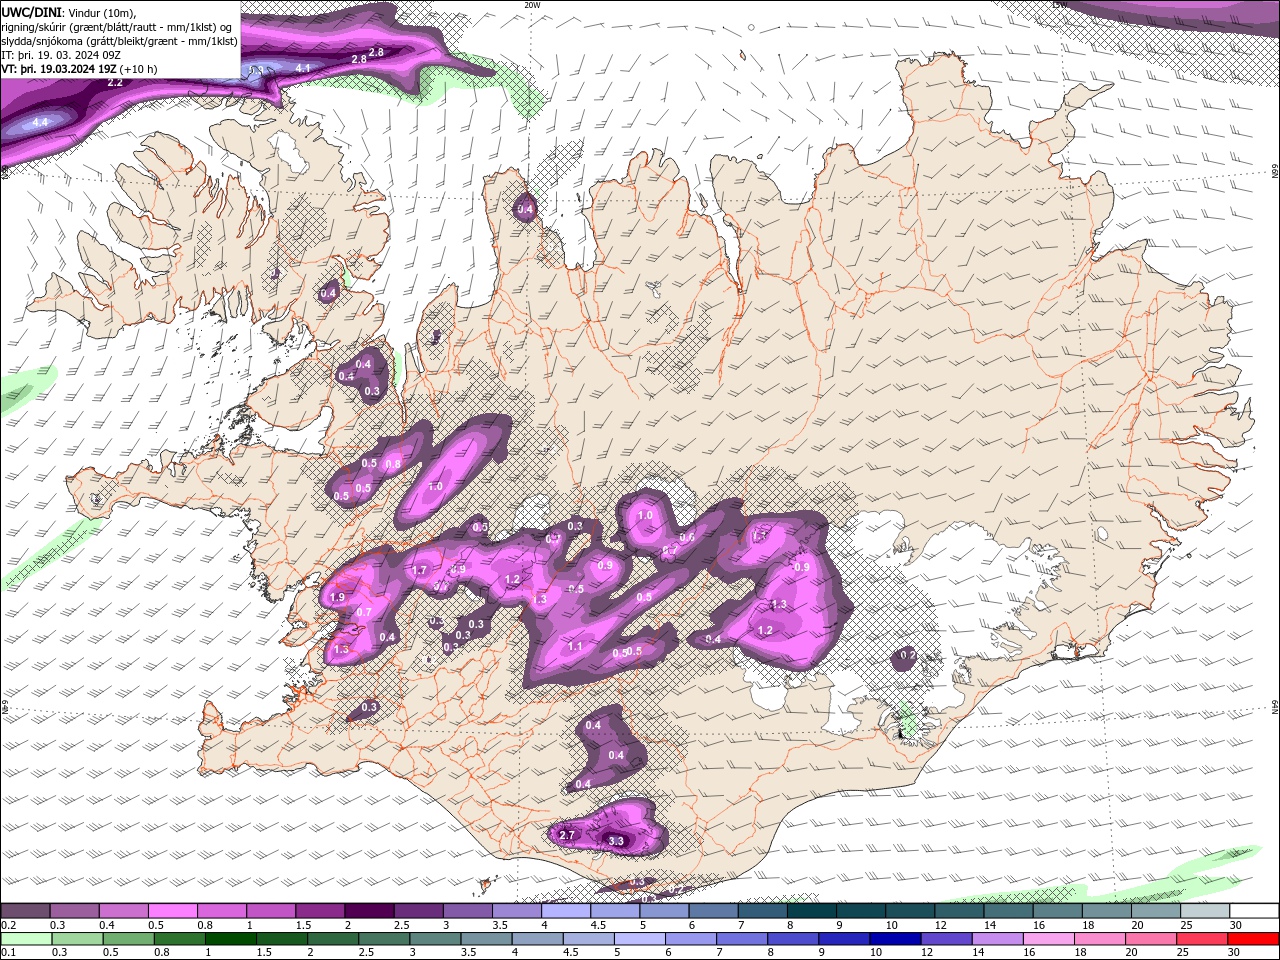This screenshot has height=960, width=1280.
Task: Click the 0.2 value near Vatnajökull glacier
Action: tap(907, 656)
